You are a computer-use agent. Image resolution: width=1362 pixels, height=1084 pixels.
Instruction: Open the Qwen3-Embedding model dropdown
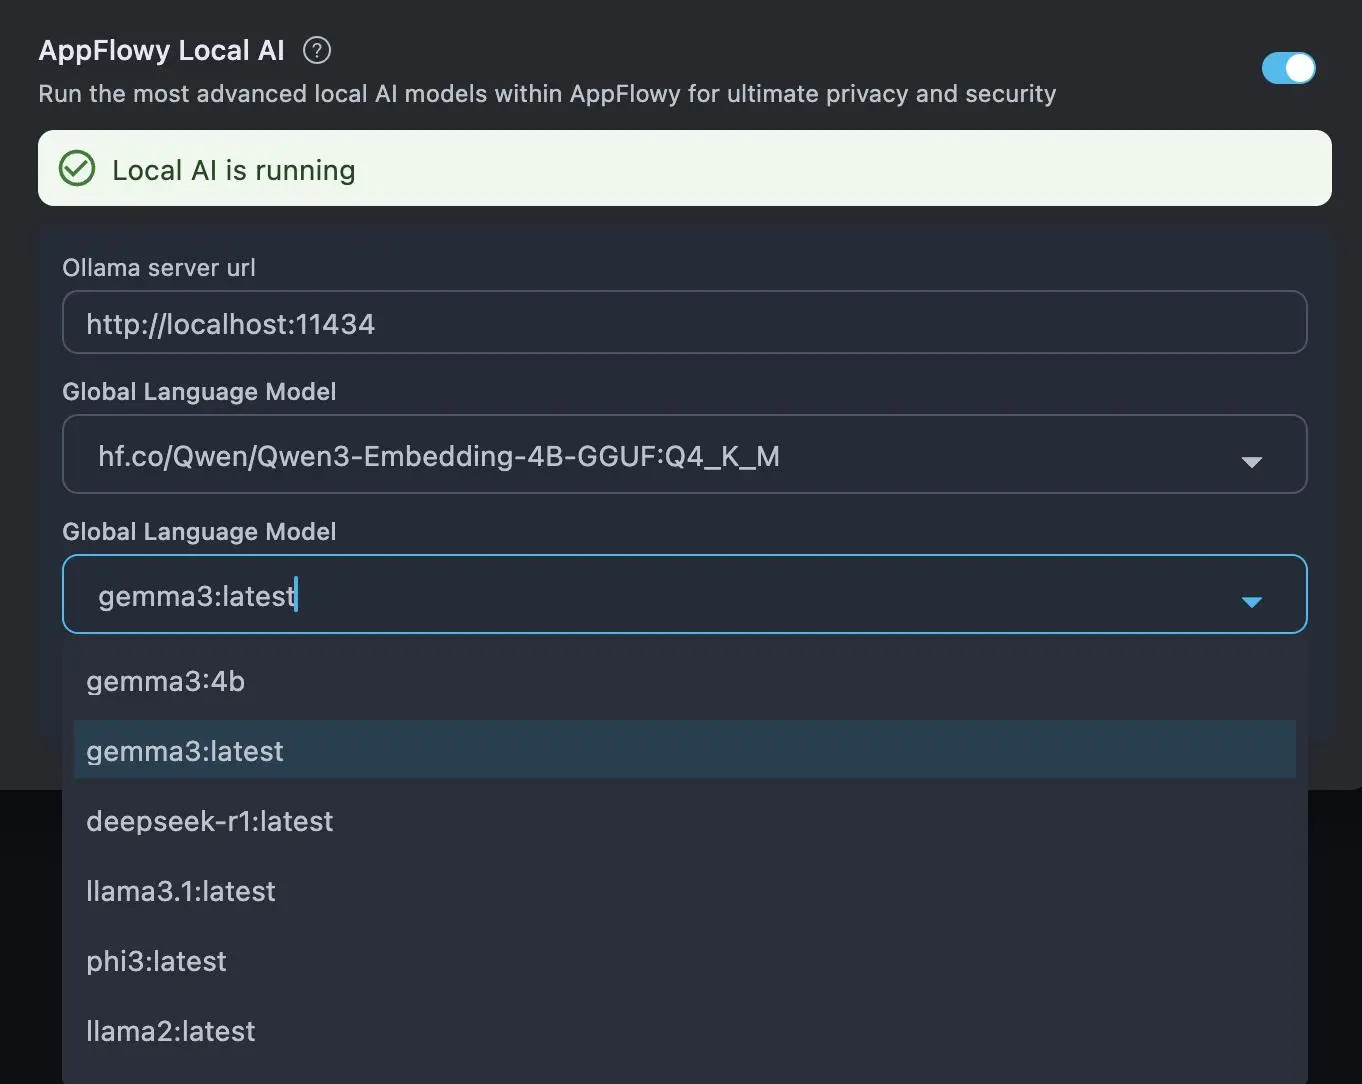pos(684,454)
